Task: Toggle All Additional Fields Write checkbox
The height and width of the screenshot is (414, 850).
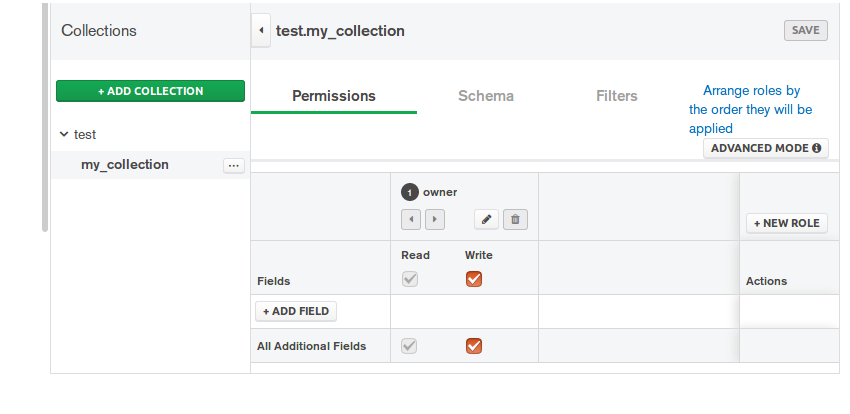Action: tap(474, 346)
